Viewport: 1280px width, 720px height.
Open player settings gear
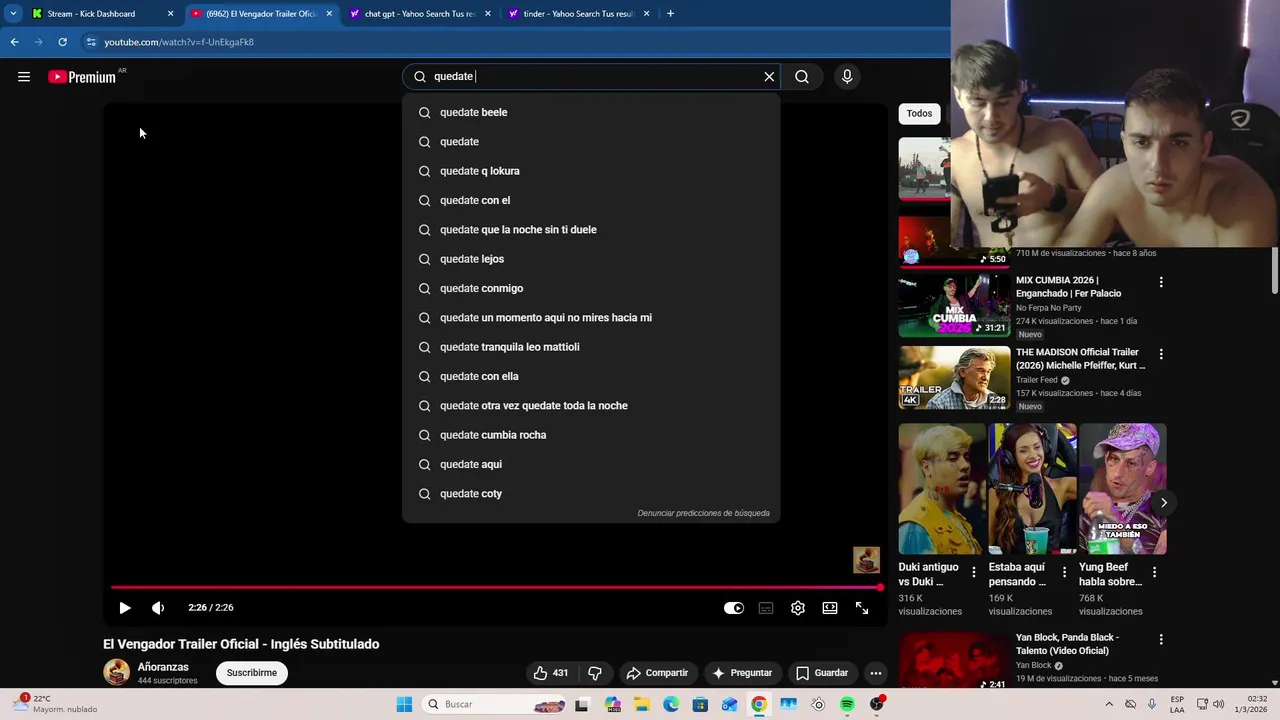coord(798,608)
